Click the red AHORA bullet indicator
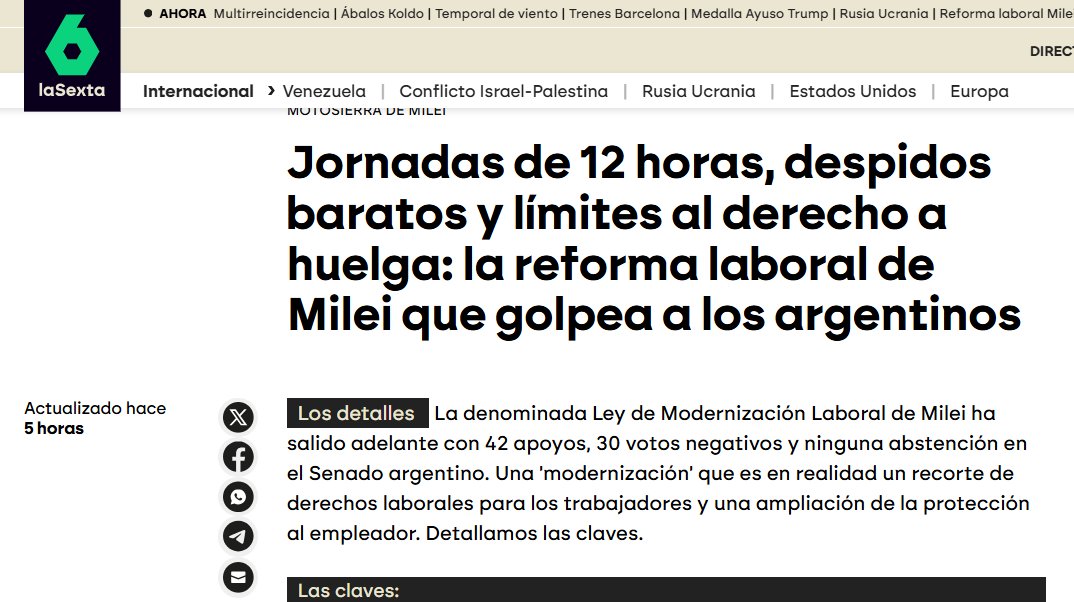The height and width of the screenshot is (602, 1074). point(150,14)
